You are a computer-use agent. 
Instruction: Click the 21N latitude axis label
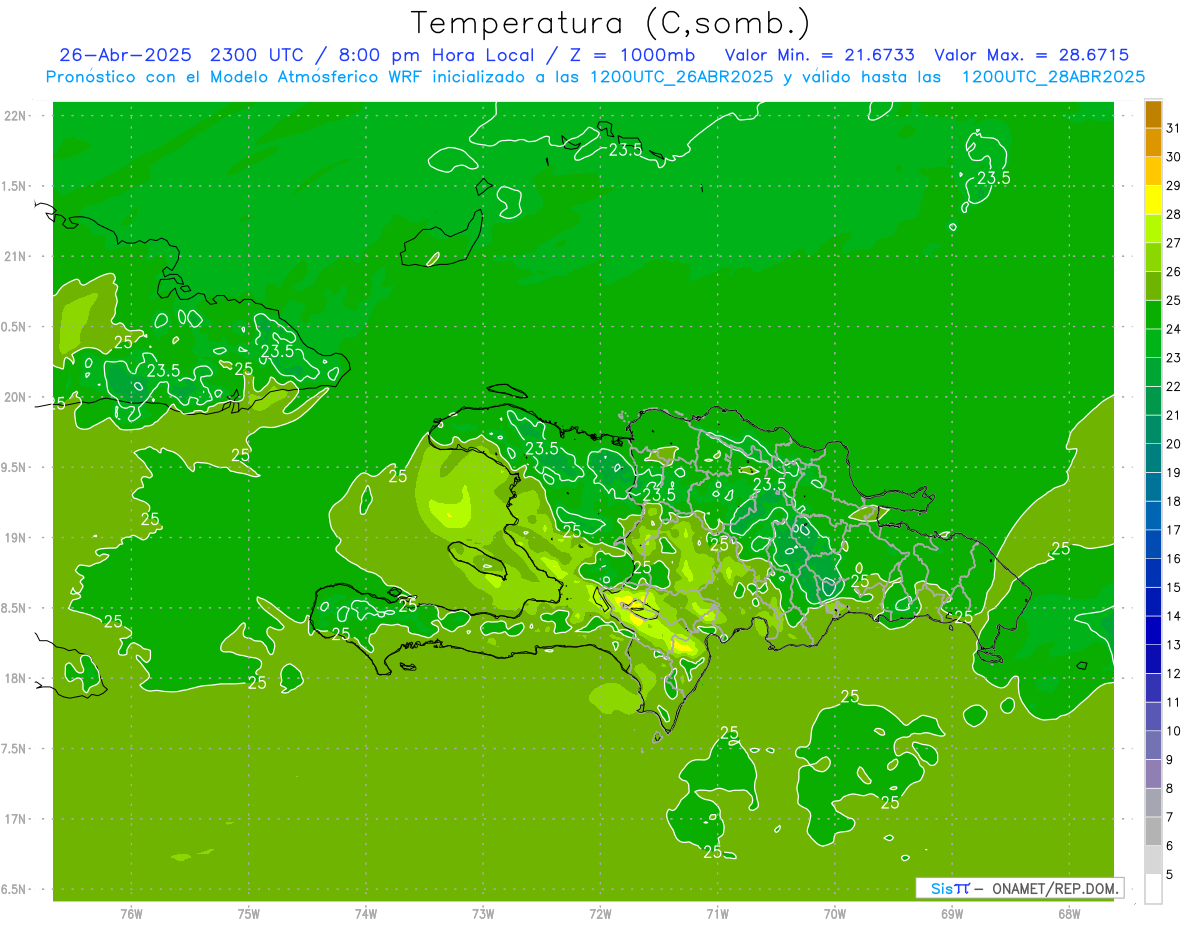pyautogui.click(x=16, y=256)
